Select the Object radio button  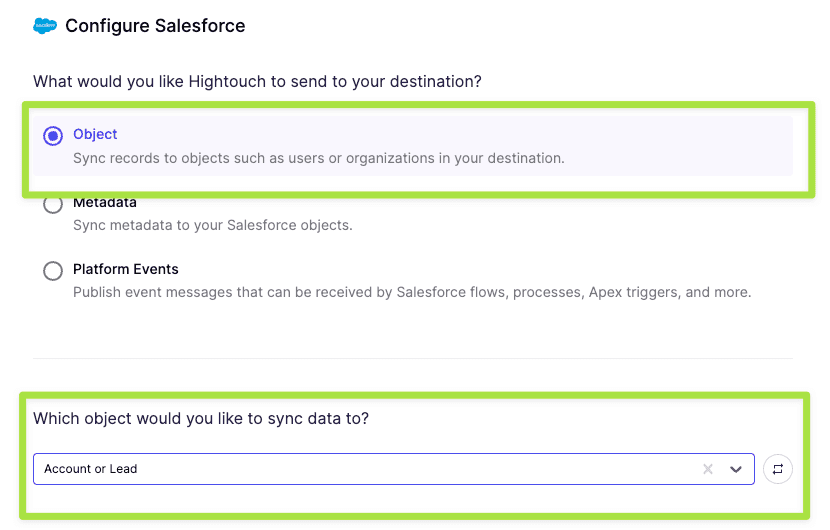(53, 136)
